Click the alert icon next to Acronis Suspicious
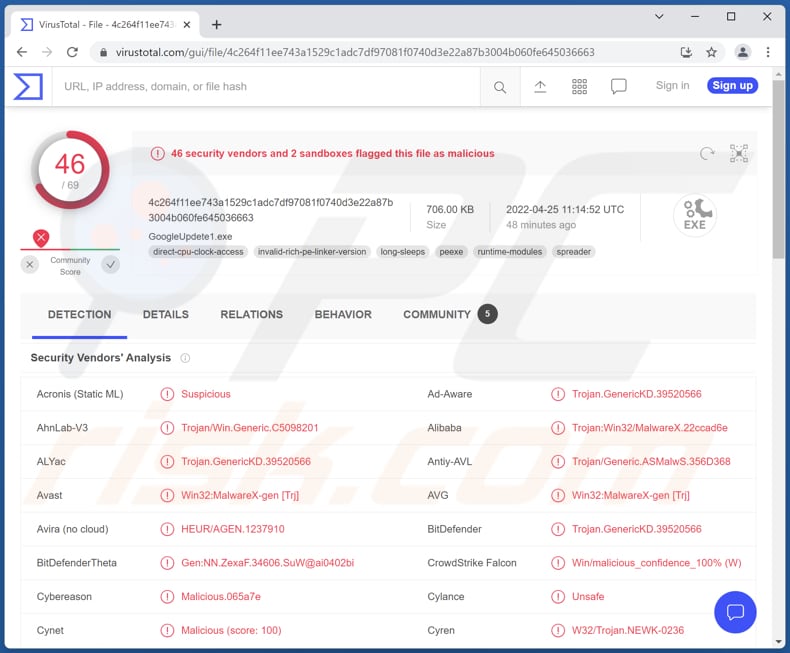Viewport: 790px width, 653px height. tap(167, 394)
